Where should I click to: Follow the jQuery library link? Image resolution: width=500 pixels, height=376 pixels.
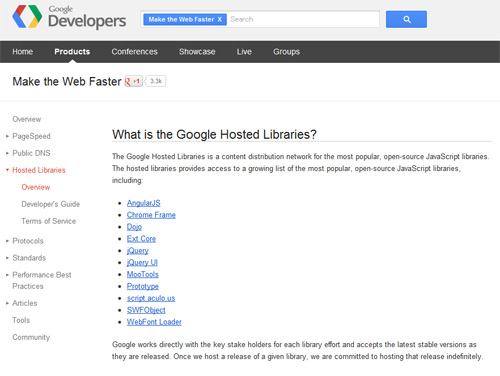pos(138,251)
